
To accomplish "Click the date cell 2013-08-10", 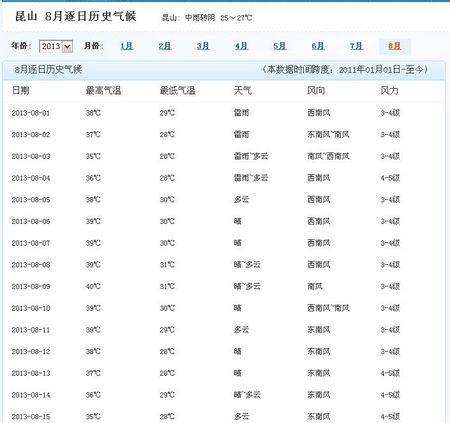I will 31,308.
